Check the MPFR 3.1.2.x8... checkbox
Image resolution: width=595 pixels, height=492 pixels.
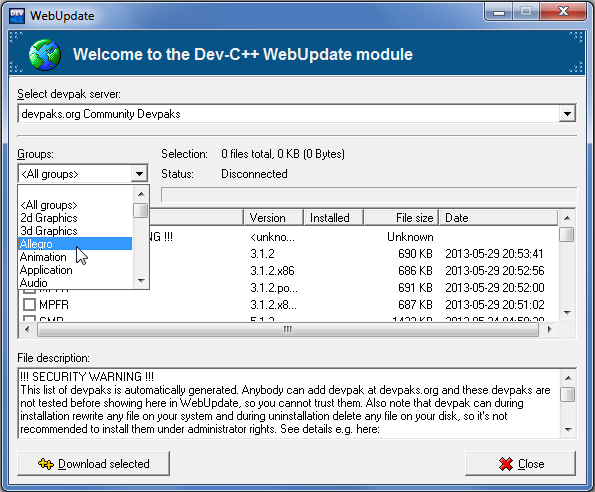coord(29,305)
